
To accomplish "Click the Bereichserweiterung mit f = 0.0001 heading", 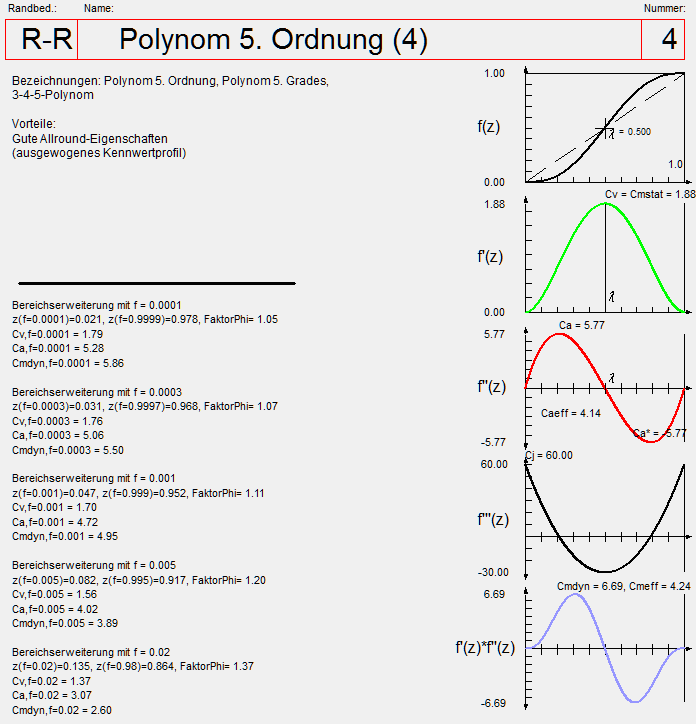I will click(x=96, y=304).
